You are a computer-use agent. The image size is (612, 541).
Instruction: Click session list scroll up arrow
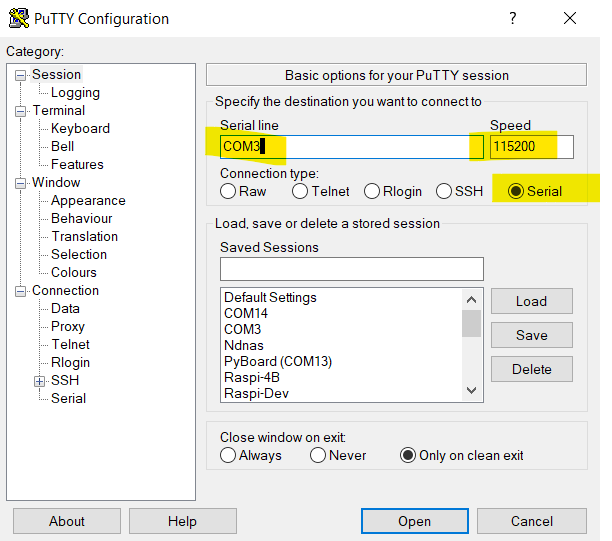(x=471, y=300)
